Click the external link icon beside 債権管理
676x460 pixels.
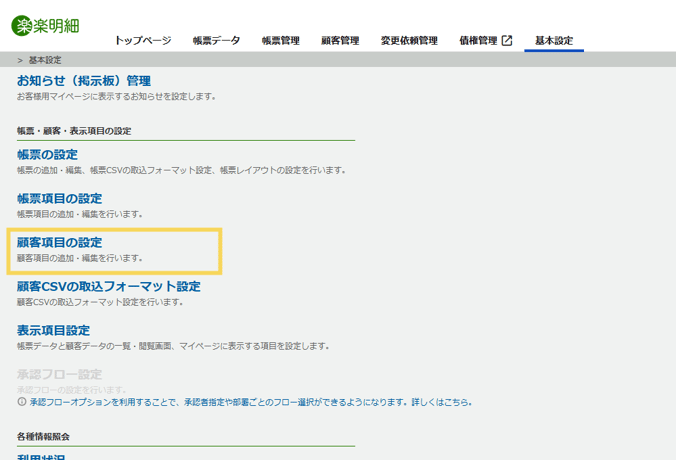click(507, 41)
